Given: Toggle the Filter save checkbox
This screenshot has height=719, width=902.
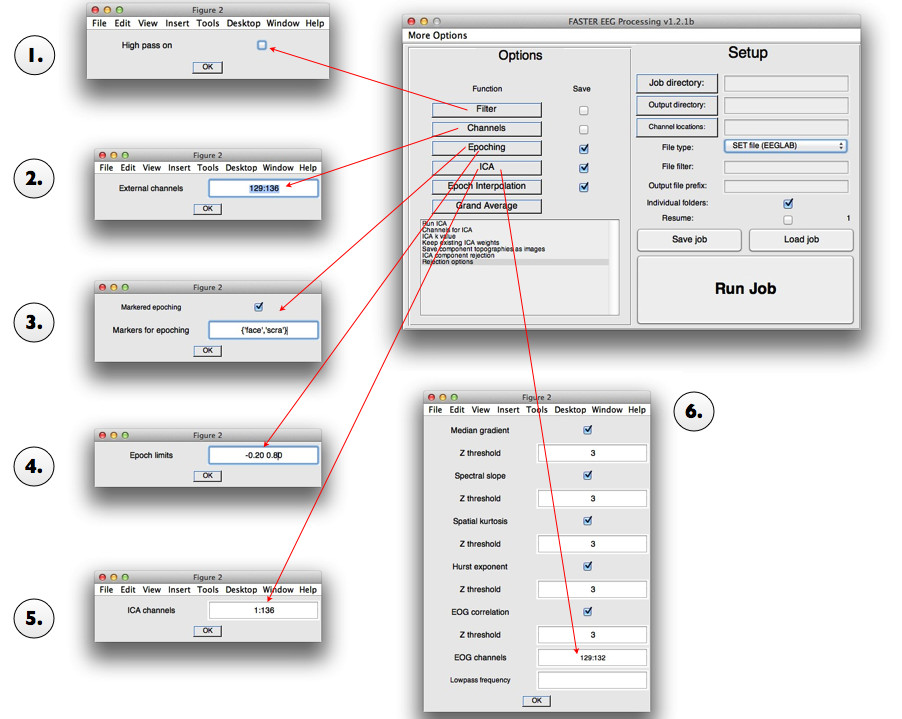Looking at the screenshot, I should (583, 110).
